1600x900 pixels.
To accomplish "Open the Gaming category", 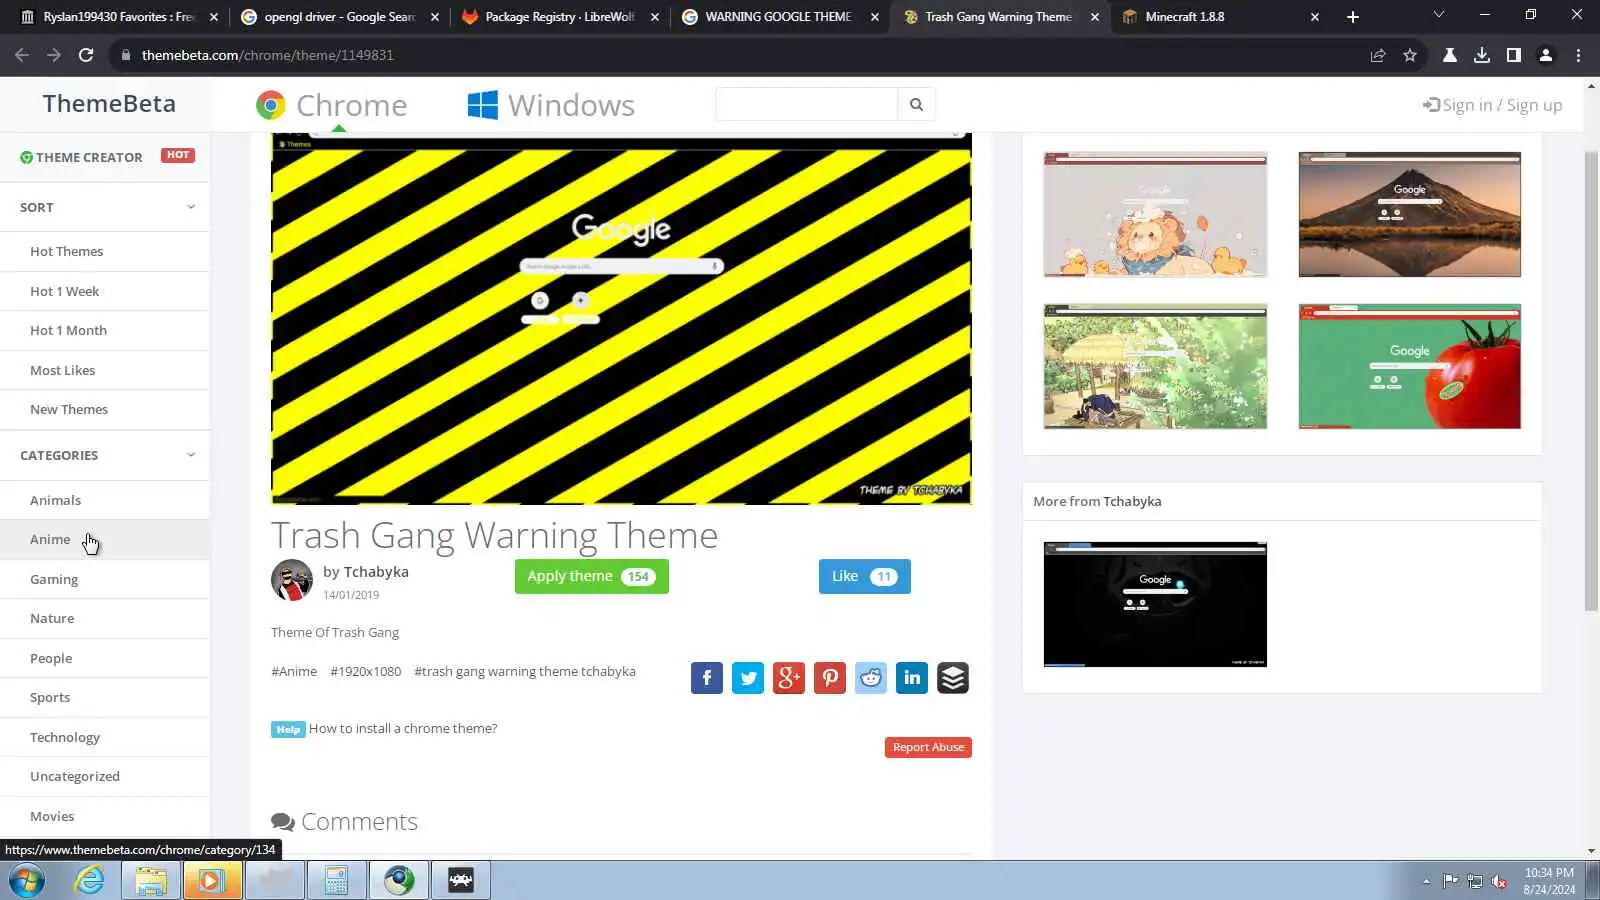I will coord(54,579).
